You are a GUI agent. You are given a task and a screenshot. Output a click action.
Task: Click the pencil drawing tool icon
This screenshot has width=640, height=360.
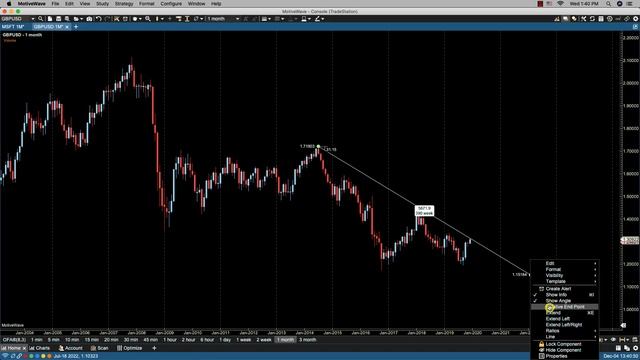click(317, 19)
